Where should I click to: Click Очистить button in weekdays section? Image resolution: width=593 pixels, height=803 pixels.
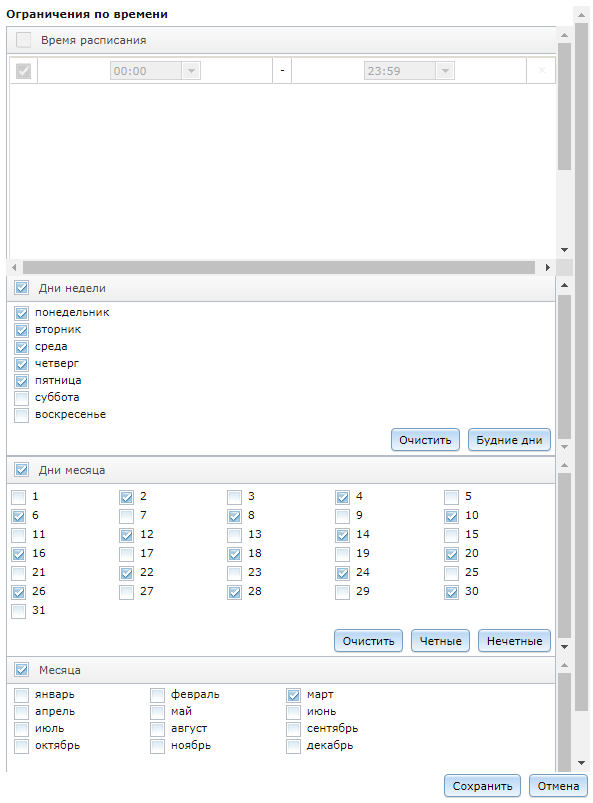[x=425, y=440]
